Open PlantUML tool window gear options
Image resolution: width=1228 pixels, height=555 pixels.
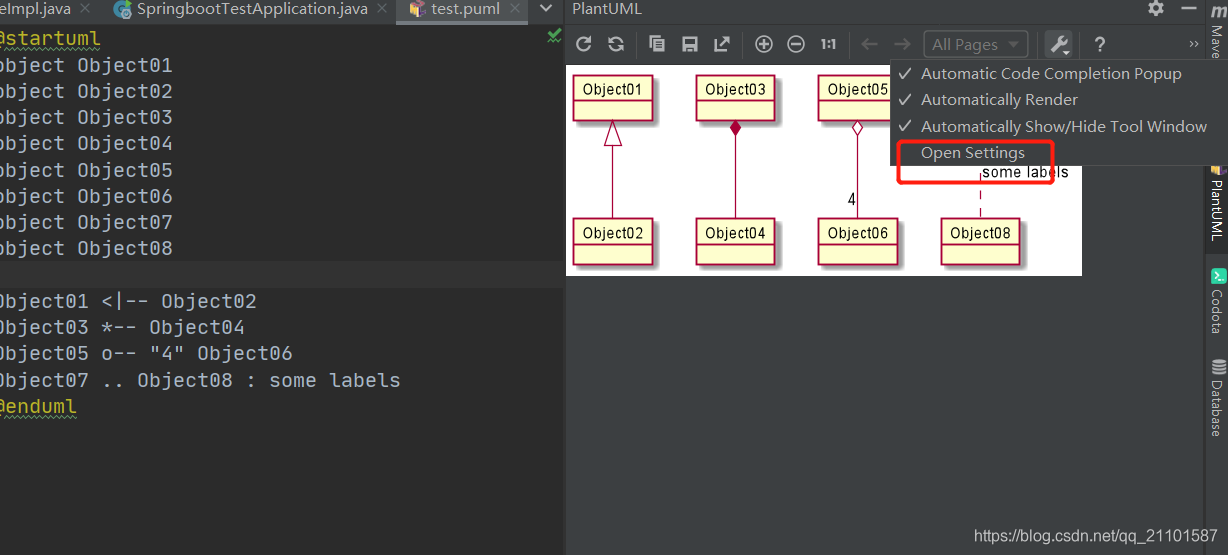pyautogui.click(x=1156, y=9)
